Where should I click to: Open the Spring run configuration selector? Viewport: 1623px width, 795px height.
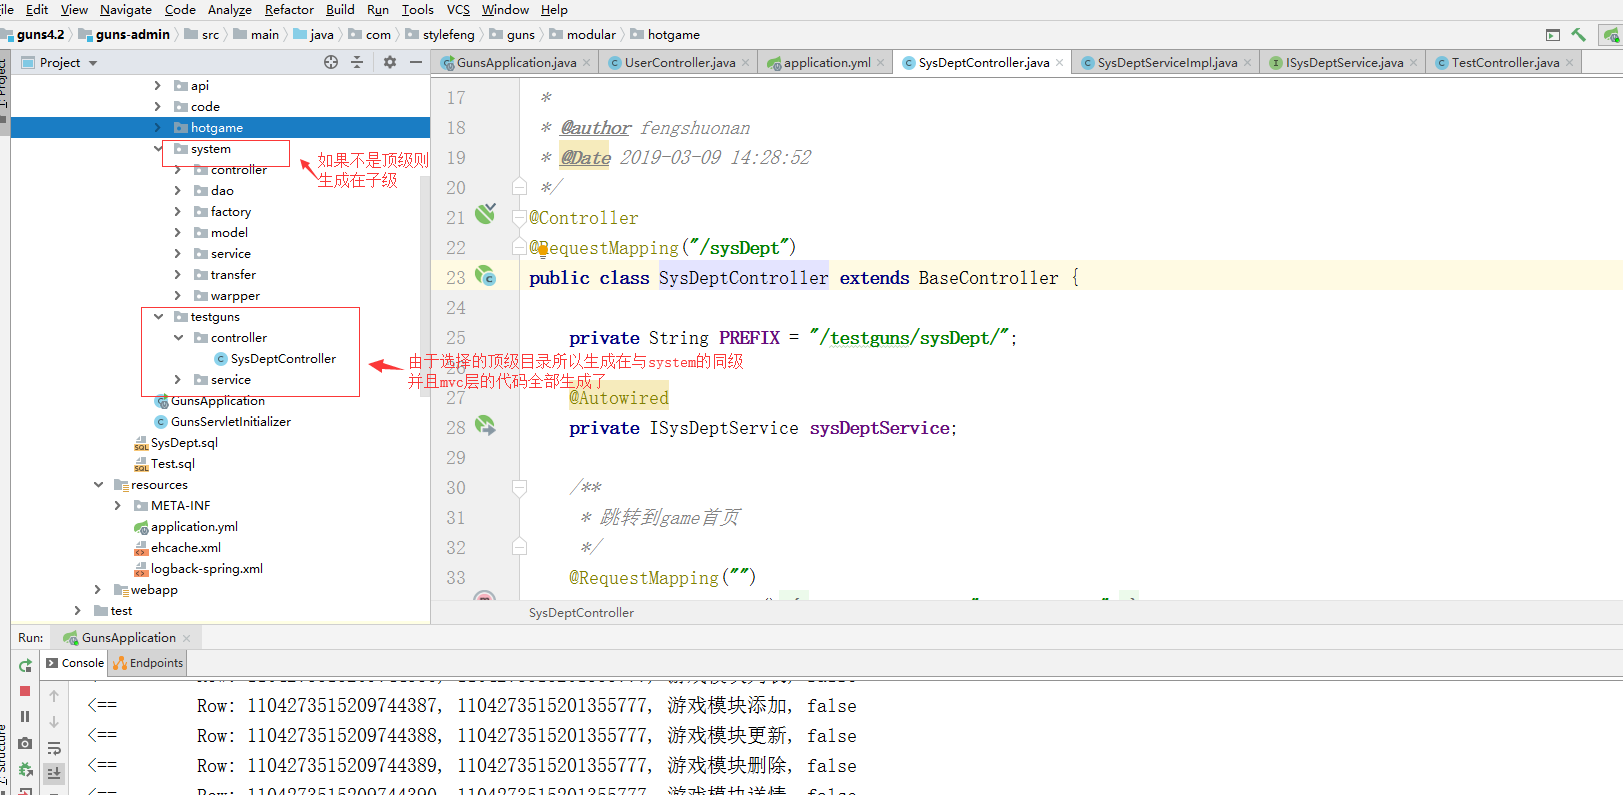[1612, 34]
